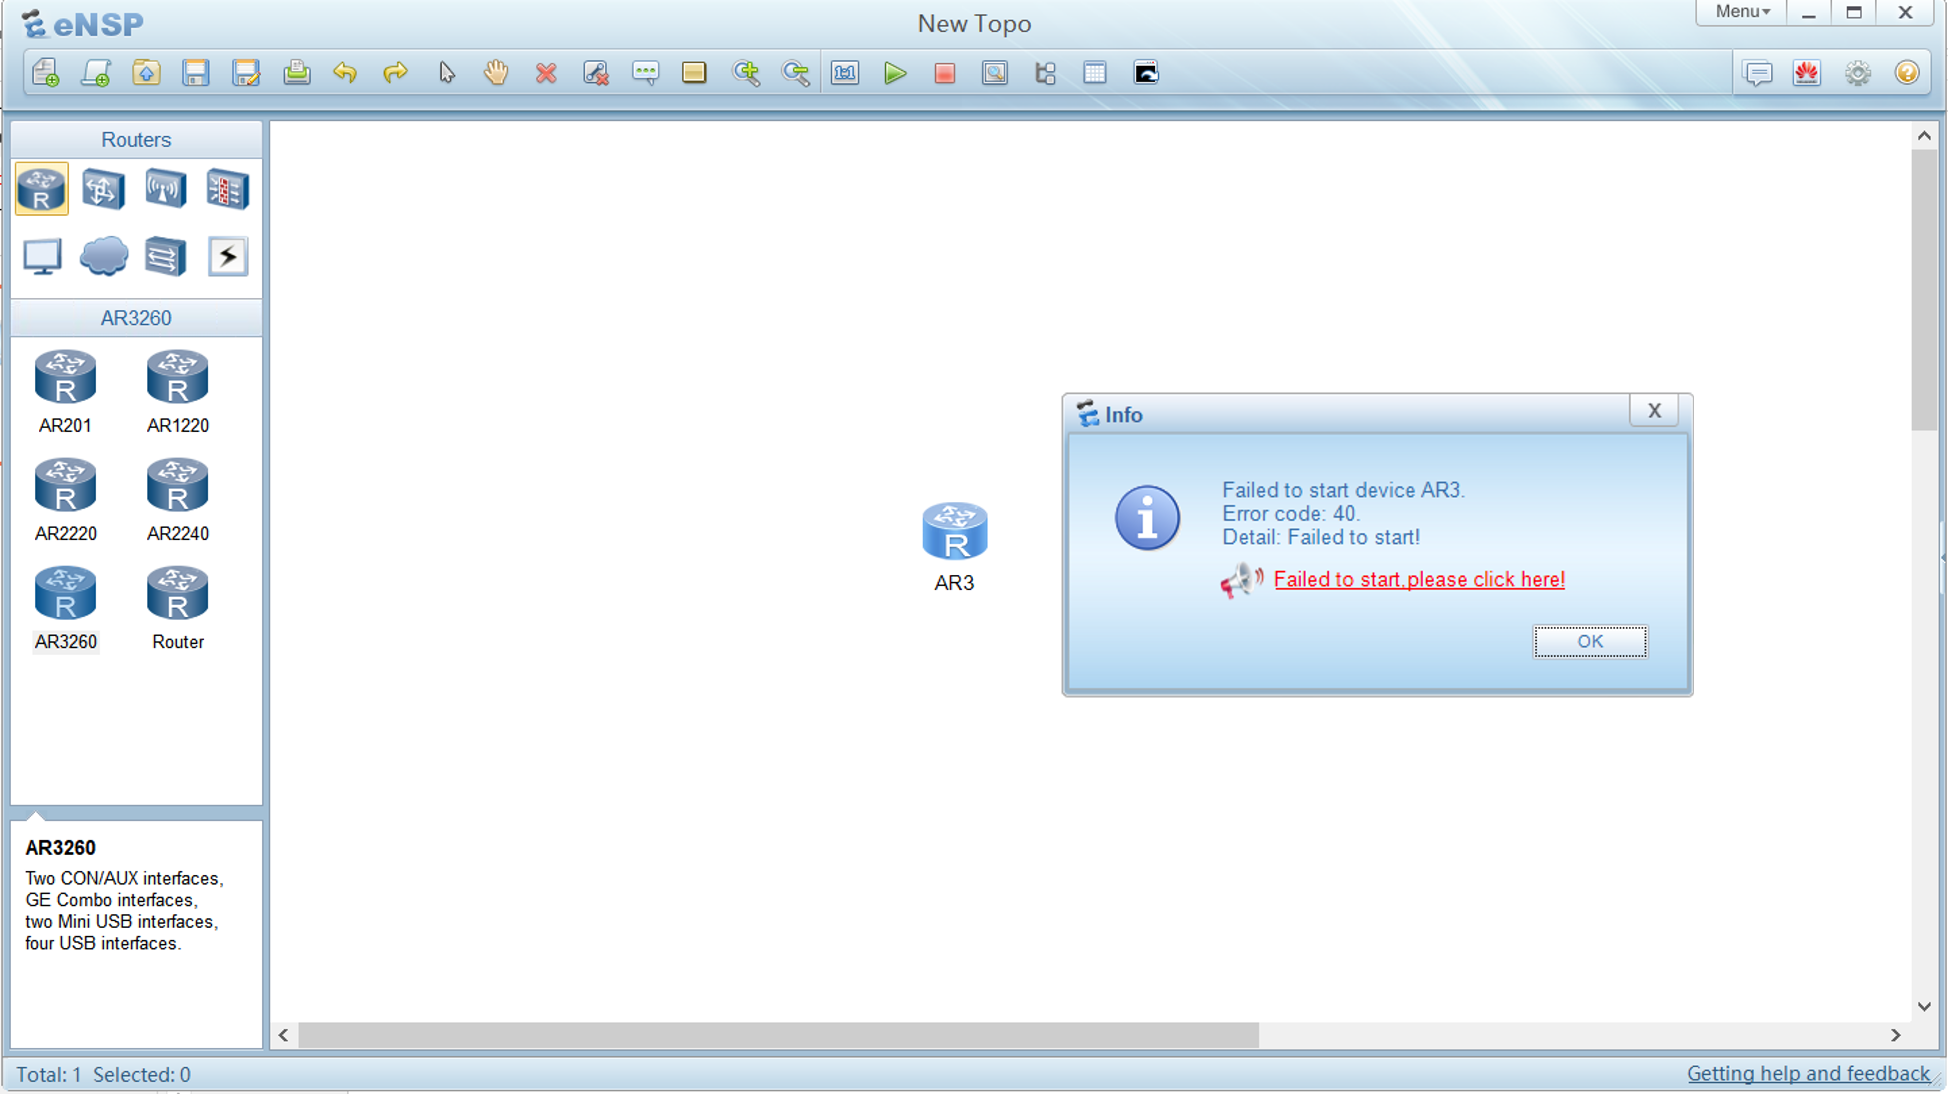Viewport: 1948px width, 1094px height.
Task: Pick the AR2240 router model
Action: tap(177, 500)
